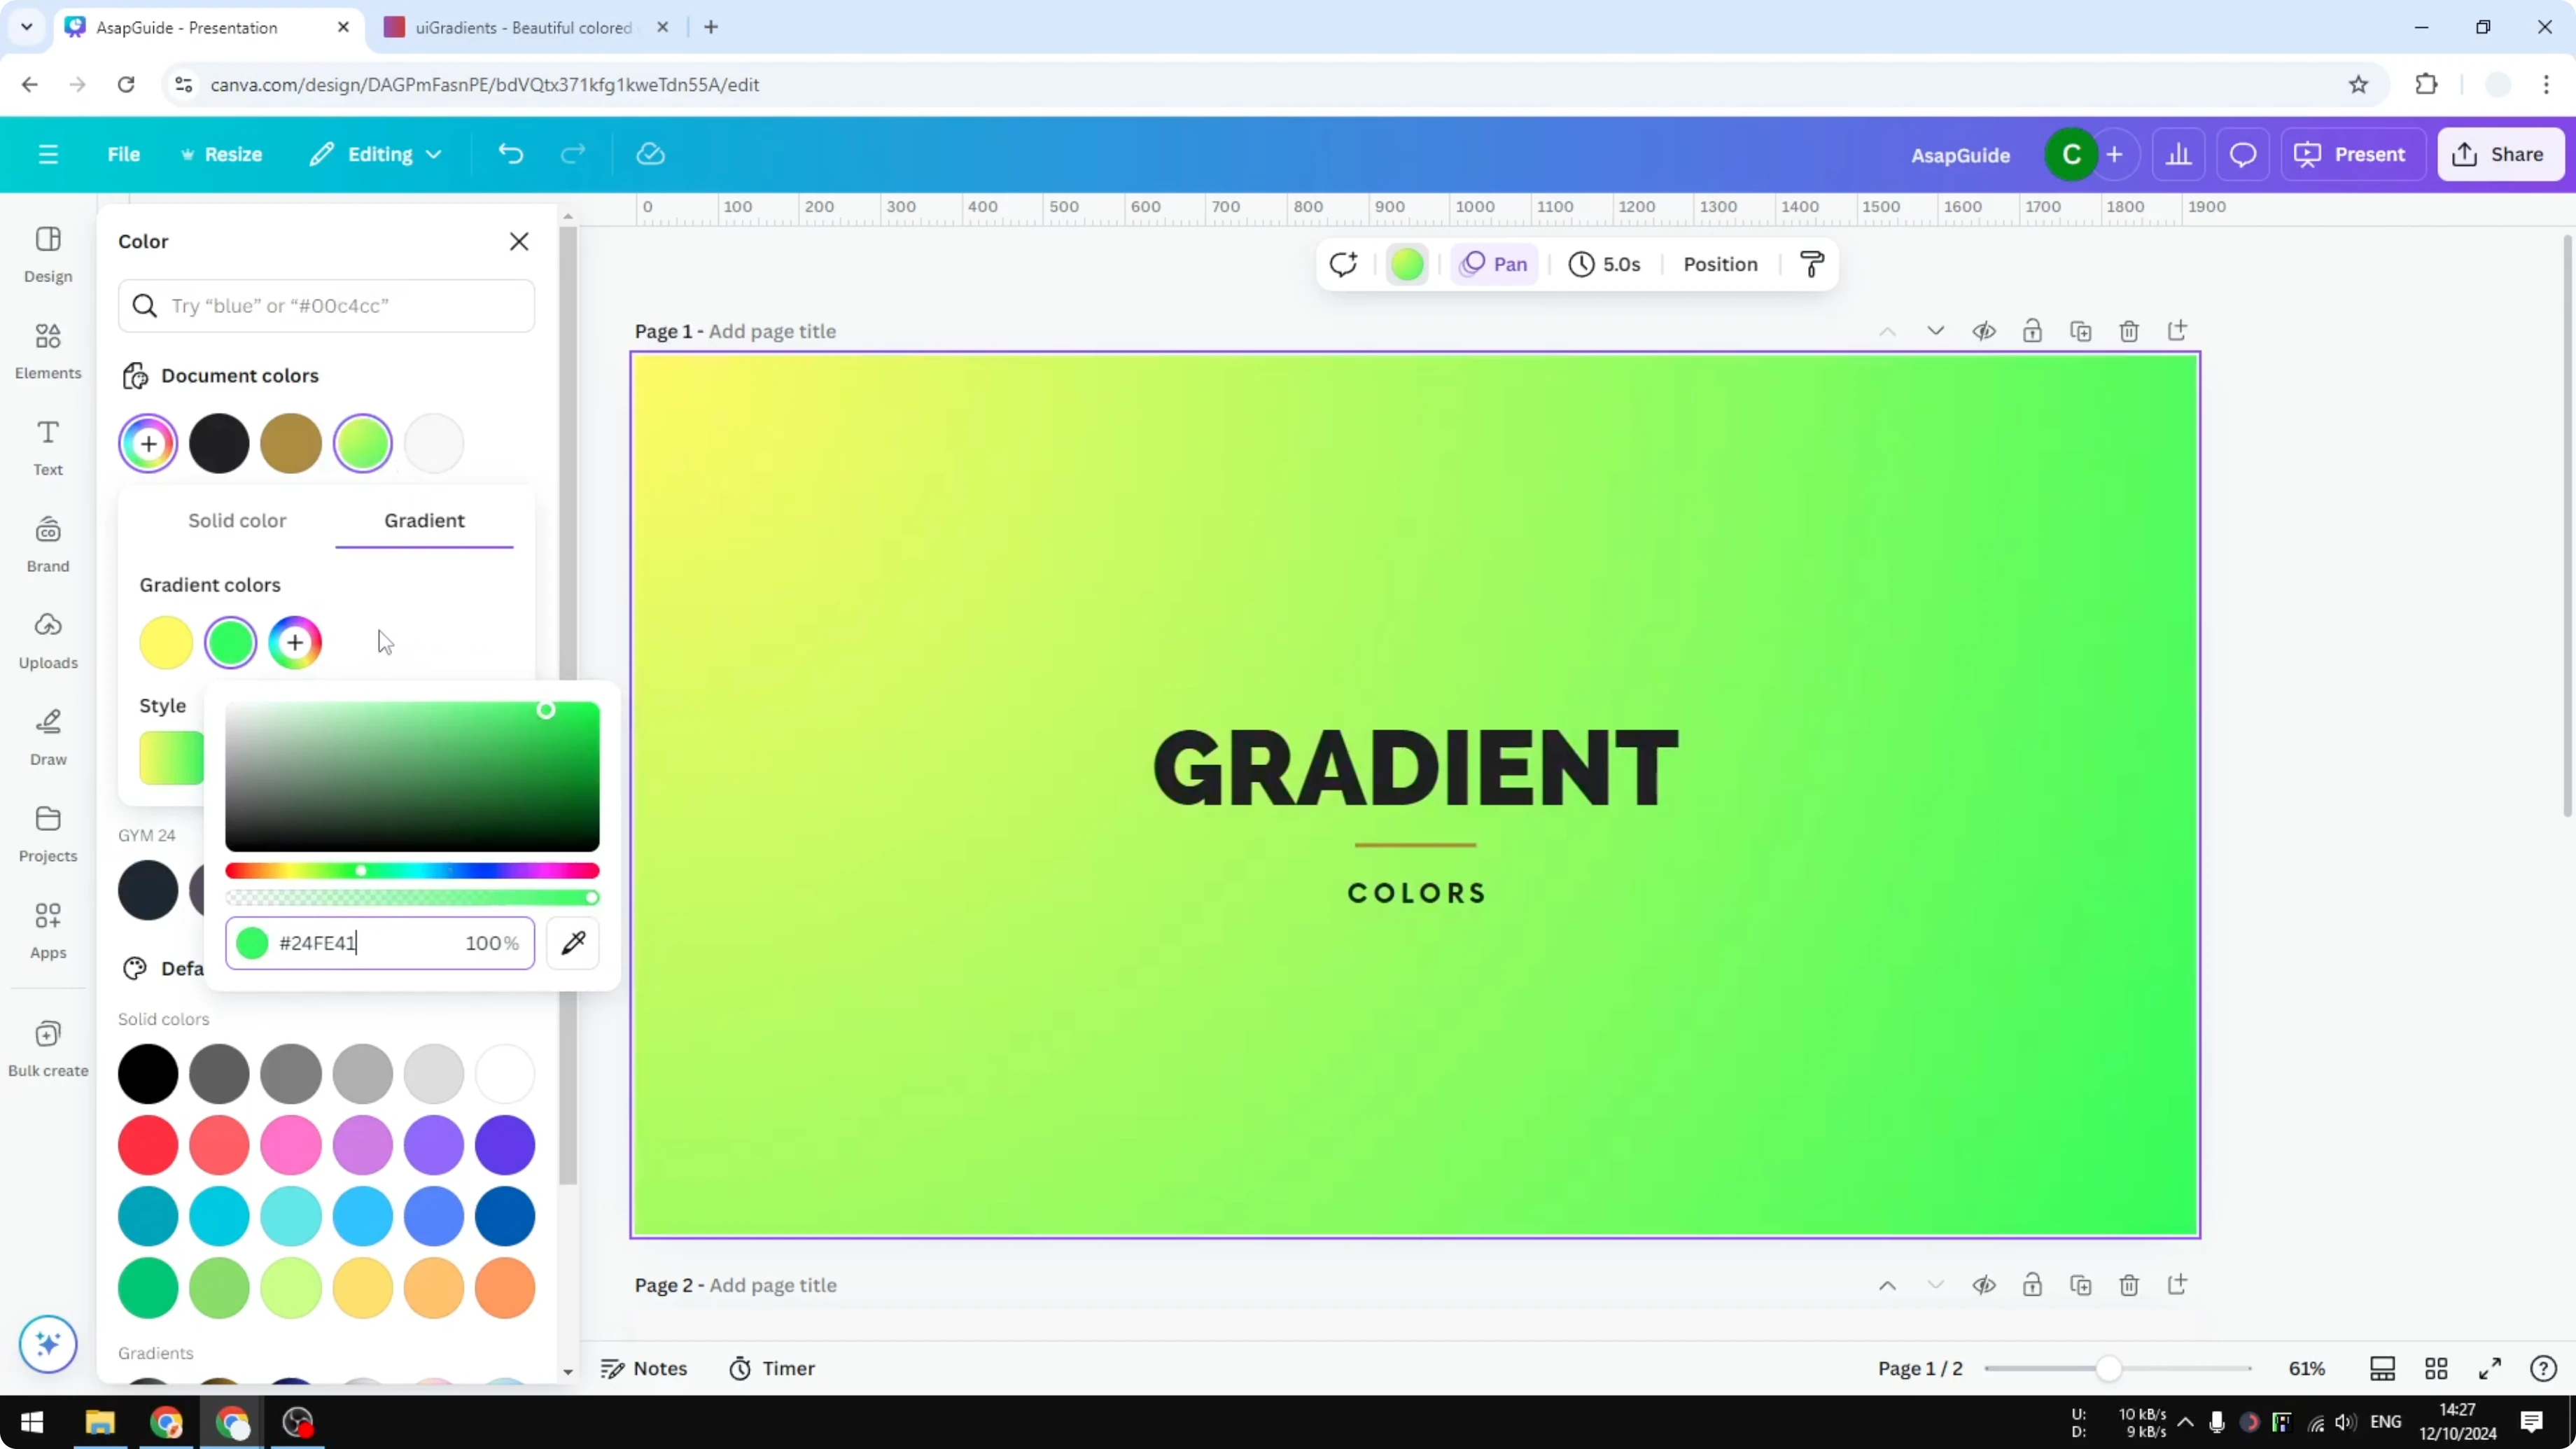Open the eyedropper color picker tool
This screenshot has width=2576, height=1449.
tap(573, 942)
